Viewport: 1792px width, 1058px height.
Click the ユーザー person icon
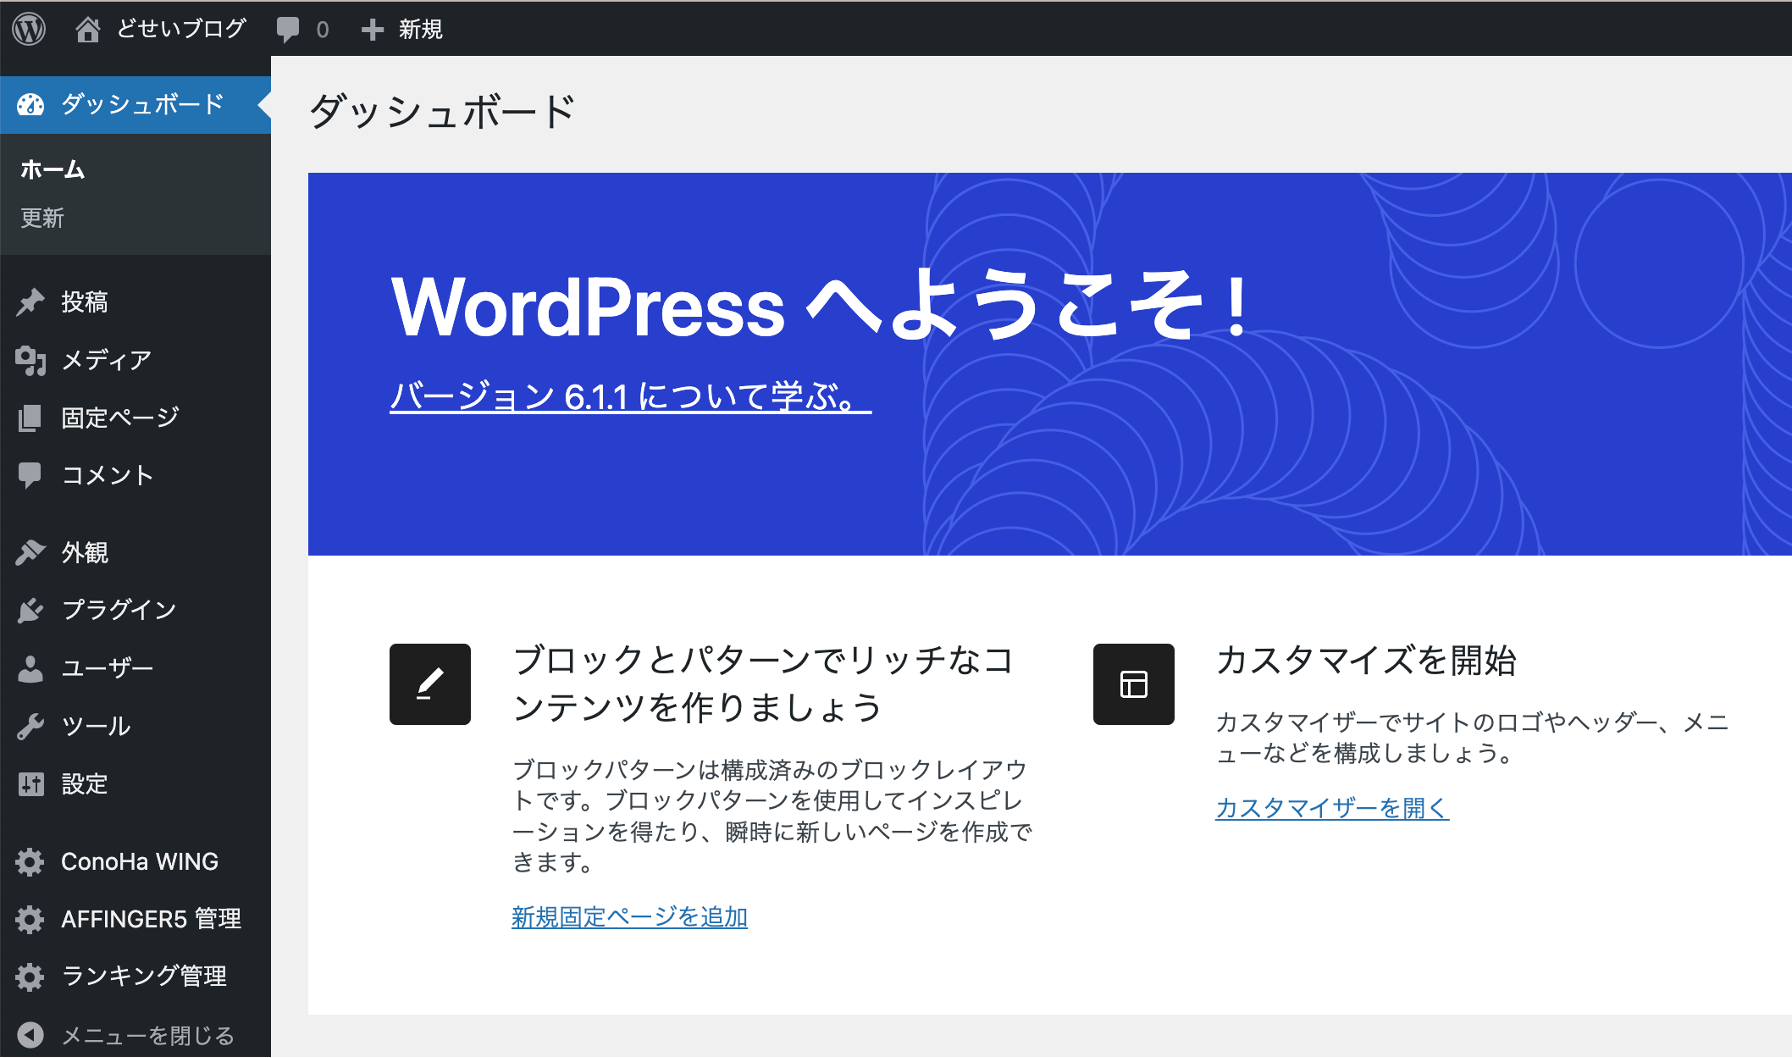(x=31, y=668)
